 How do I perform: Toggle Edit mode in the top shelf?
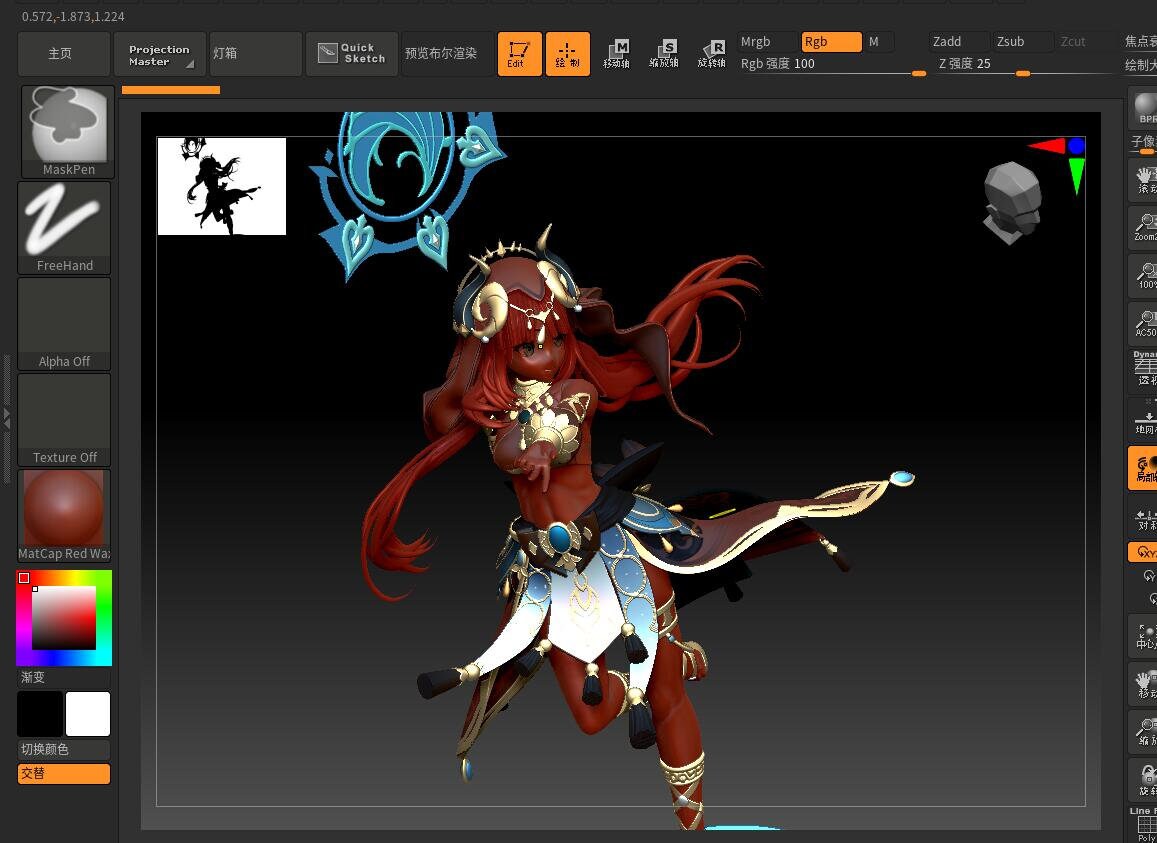(519, 53)
